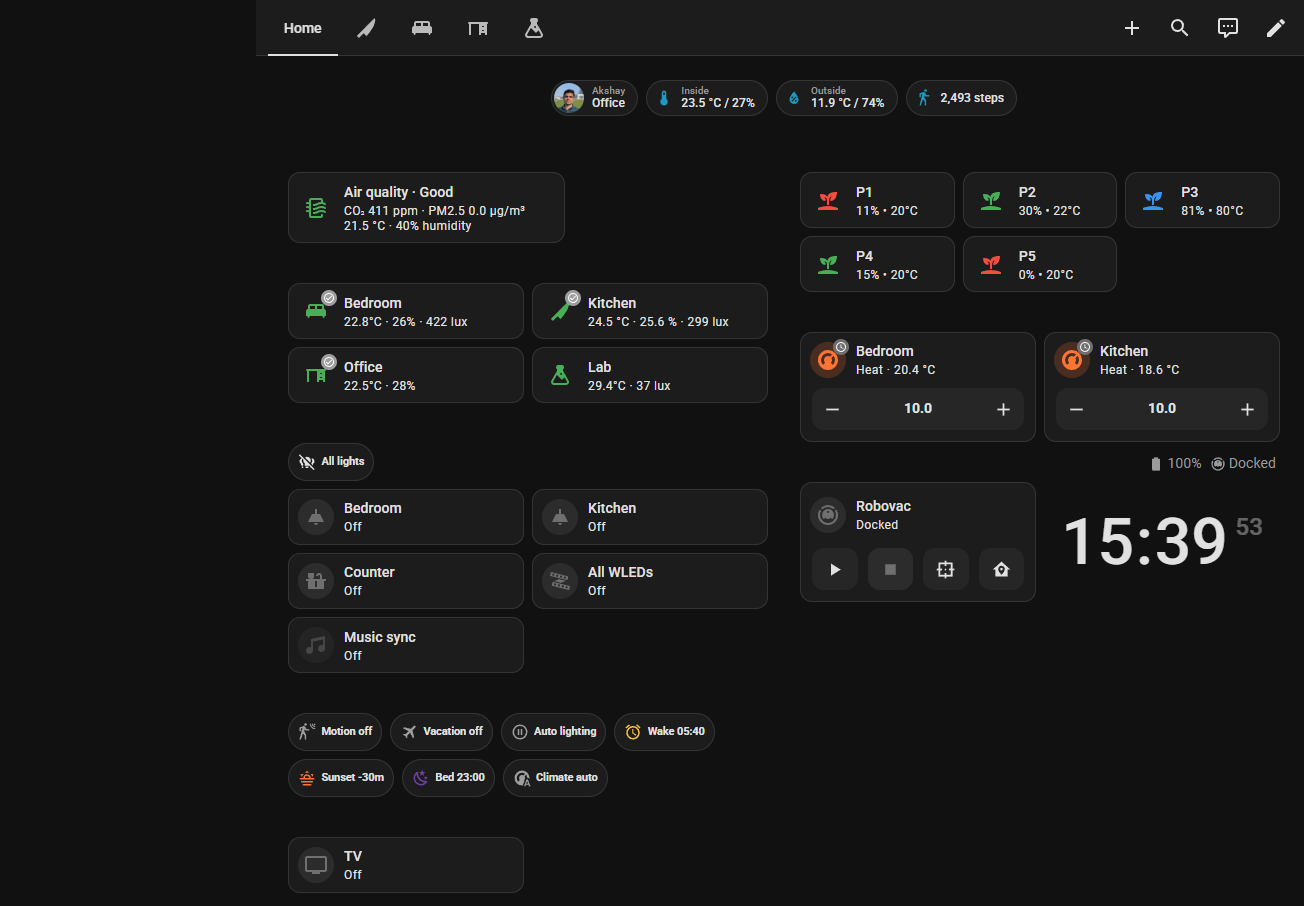Stop the Robovac cleaning
Screen dimensions: 1304x906
[891, 569]
